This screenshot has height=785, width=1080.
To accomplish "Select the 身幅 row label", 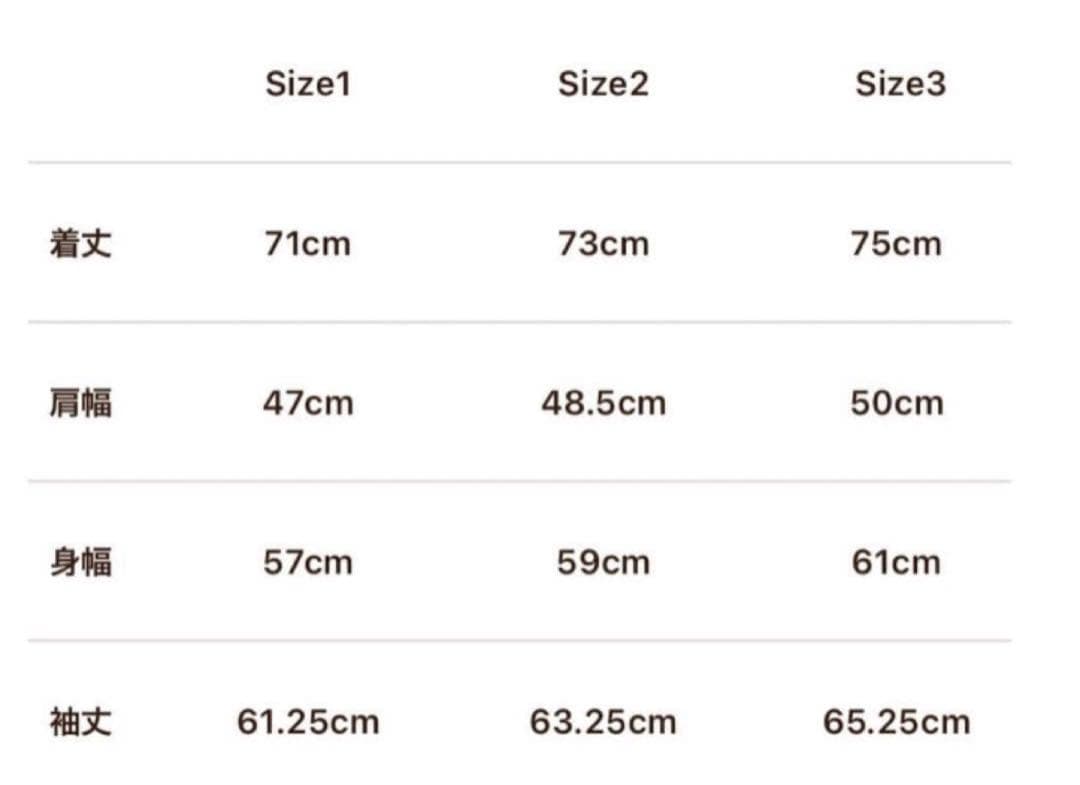I will click(80, 562).
